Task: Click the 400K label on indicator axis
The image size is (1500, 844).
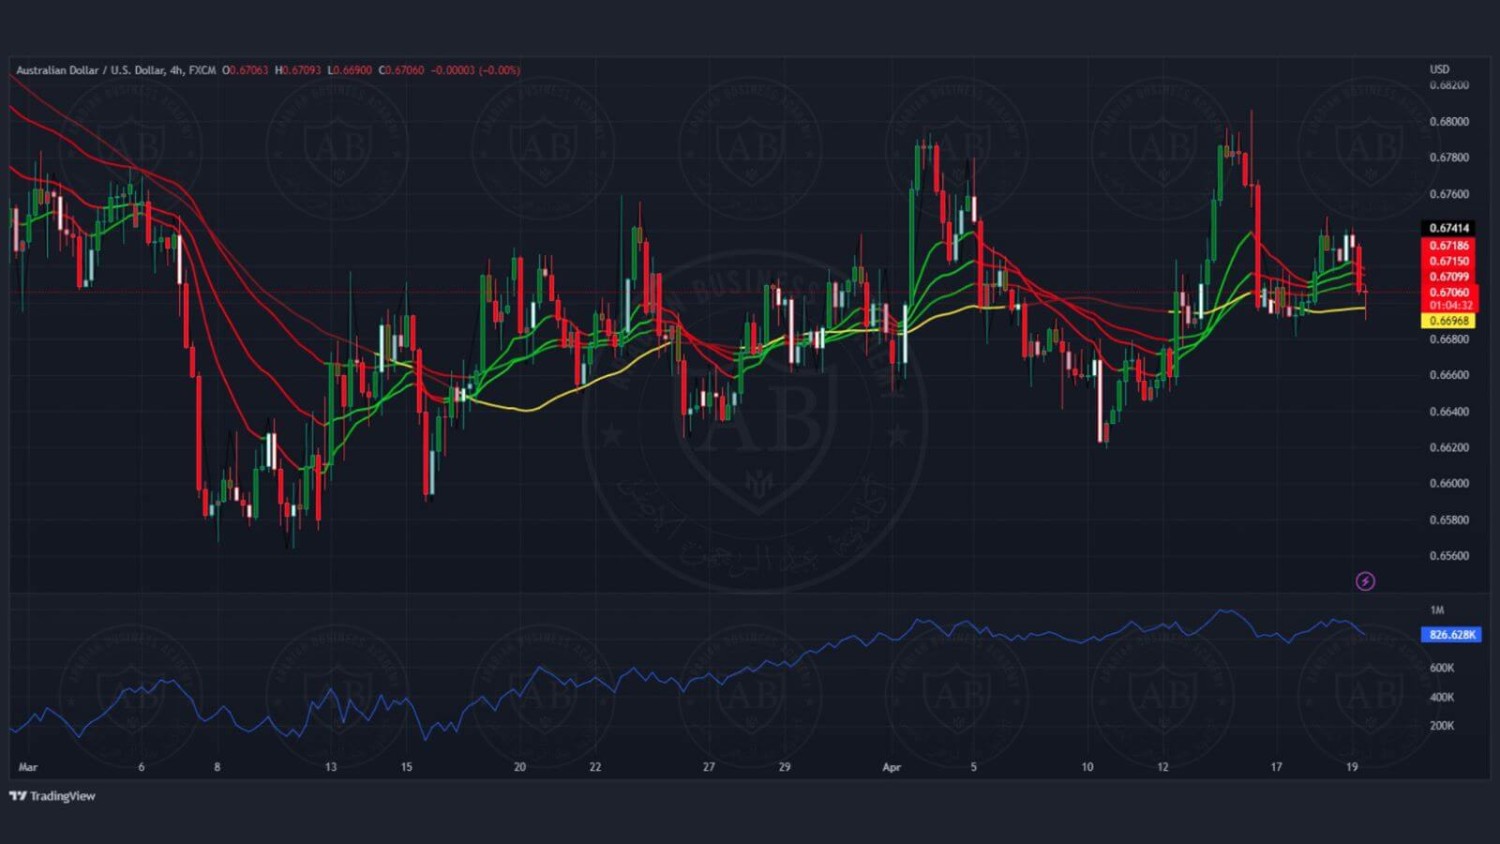Action: [1442, 697]
